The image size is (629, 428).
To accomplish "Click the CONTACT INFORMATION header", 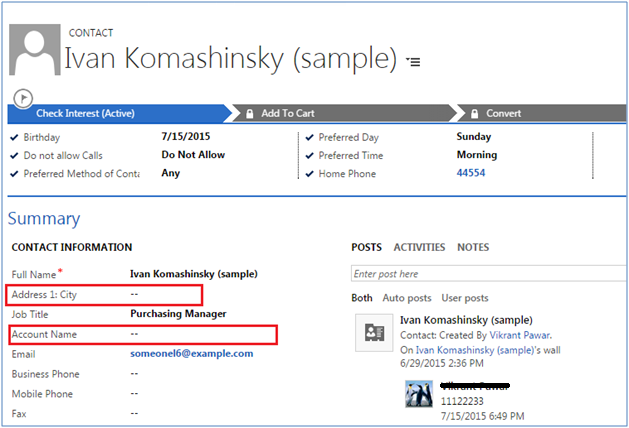I will point(72,247).
